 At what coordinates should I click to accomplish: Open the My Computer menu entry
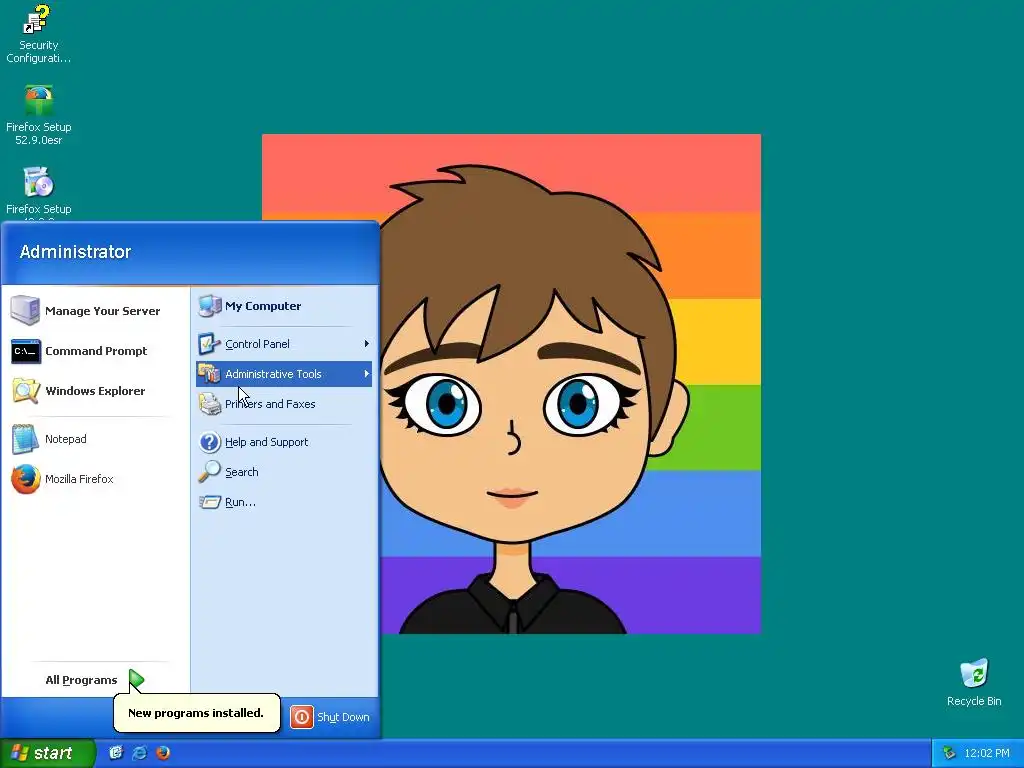(284, 306)
